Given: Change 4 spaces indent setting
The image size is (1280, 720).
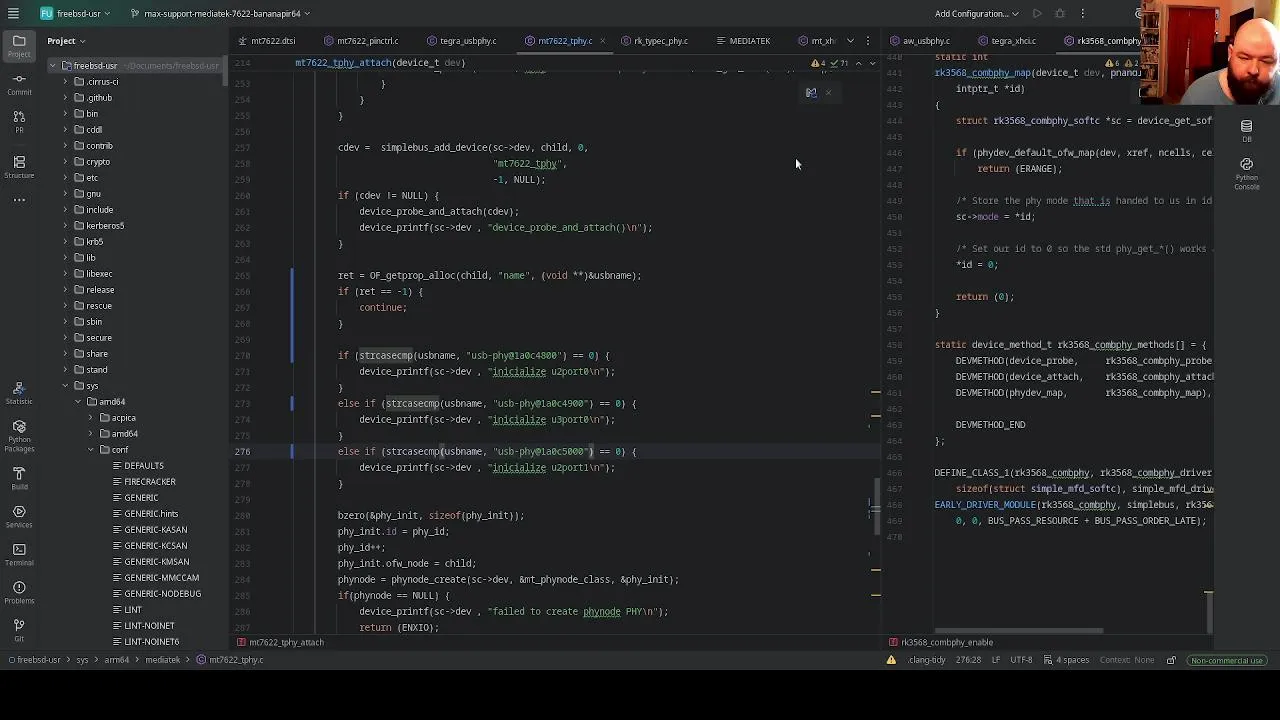Looking at the screenshot, I should coord(1066,660).
